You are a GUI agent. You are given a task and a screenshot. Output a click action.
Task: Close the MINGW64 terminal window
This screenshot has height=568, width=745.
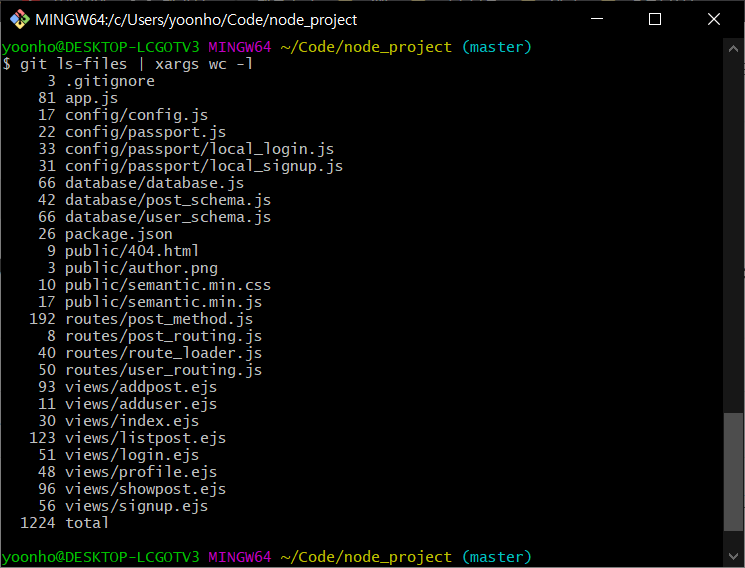pos(714,19)
